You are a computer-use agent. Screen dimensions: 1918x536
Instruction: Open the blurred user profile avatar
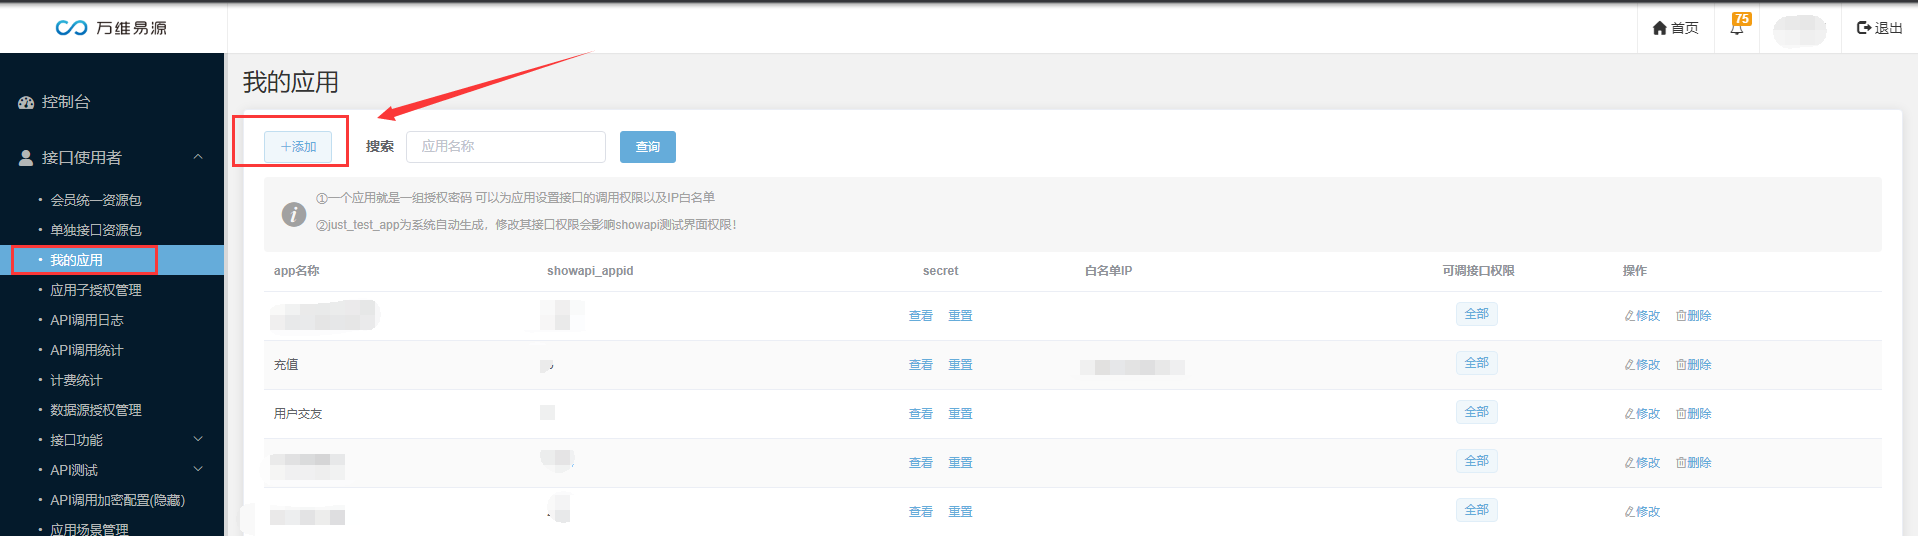(1799, 30)
